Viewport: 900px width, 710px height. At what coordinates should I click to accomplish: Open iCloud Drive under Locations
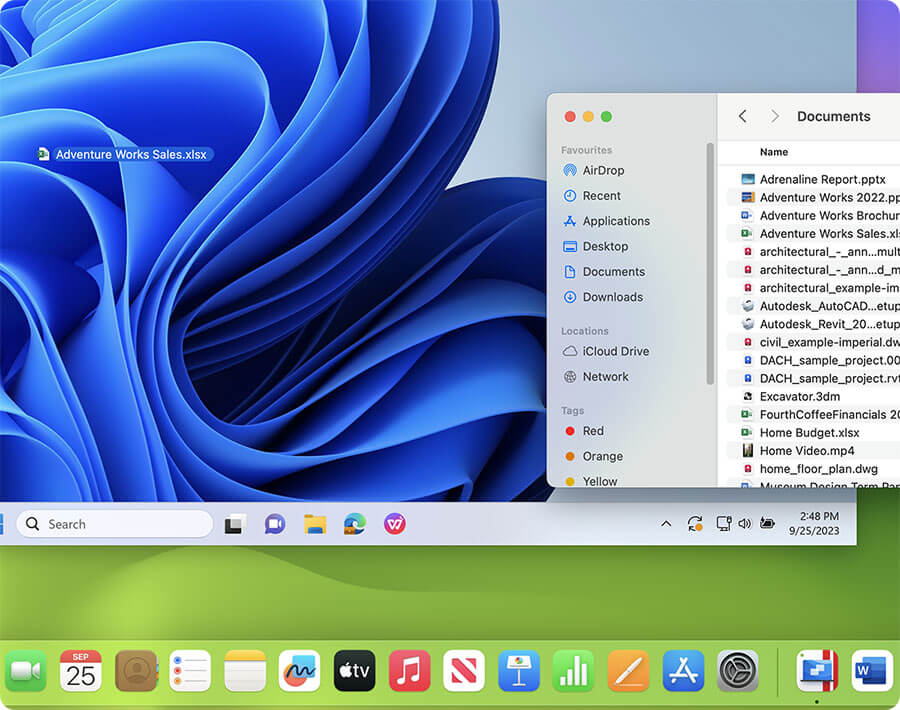(615, 352)
